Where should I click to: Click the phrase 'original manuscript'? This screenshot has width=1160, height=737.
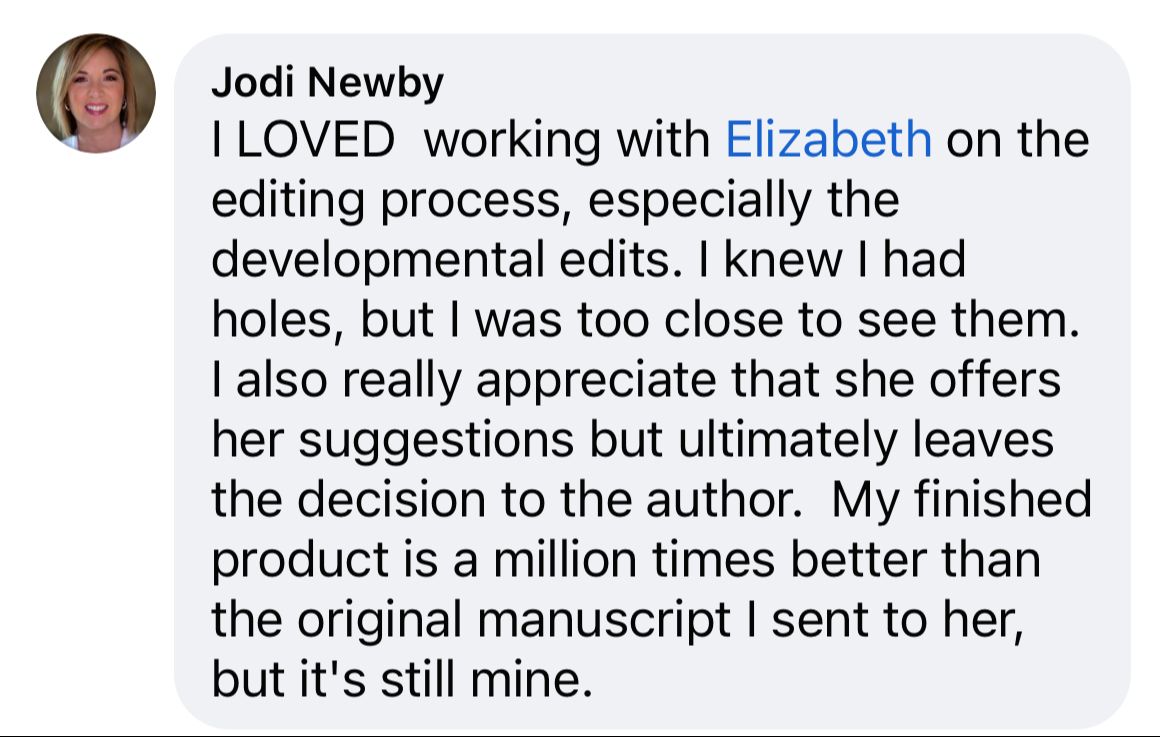[x=513, y=620]
